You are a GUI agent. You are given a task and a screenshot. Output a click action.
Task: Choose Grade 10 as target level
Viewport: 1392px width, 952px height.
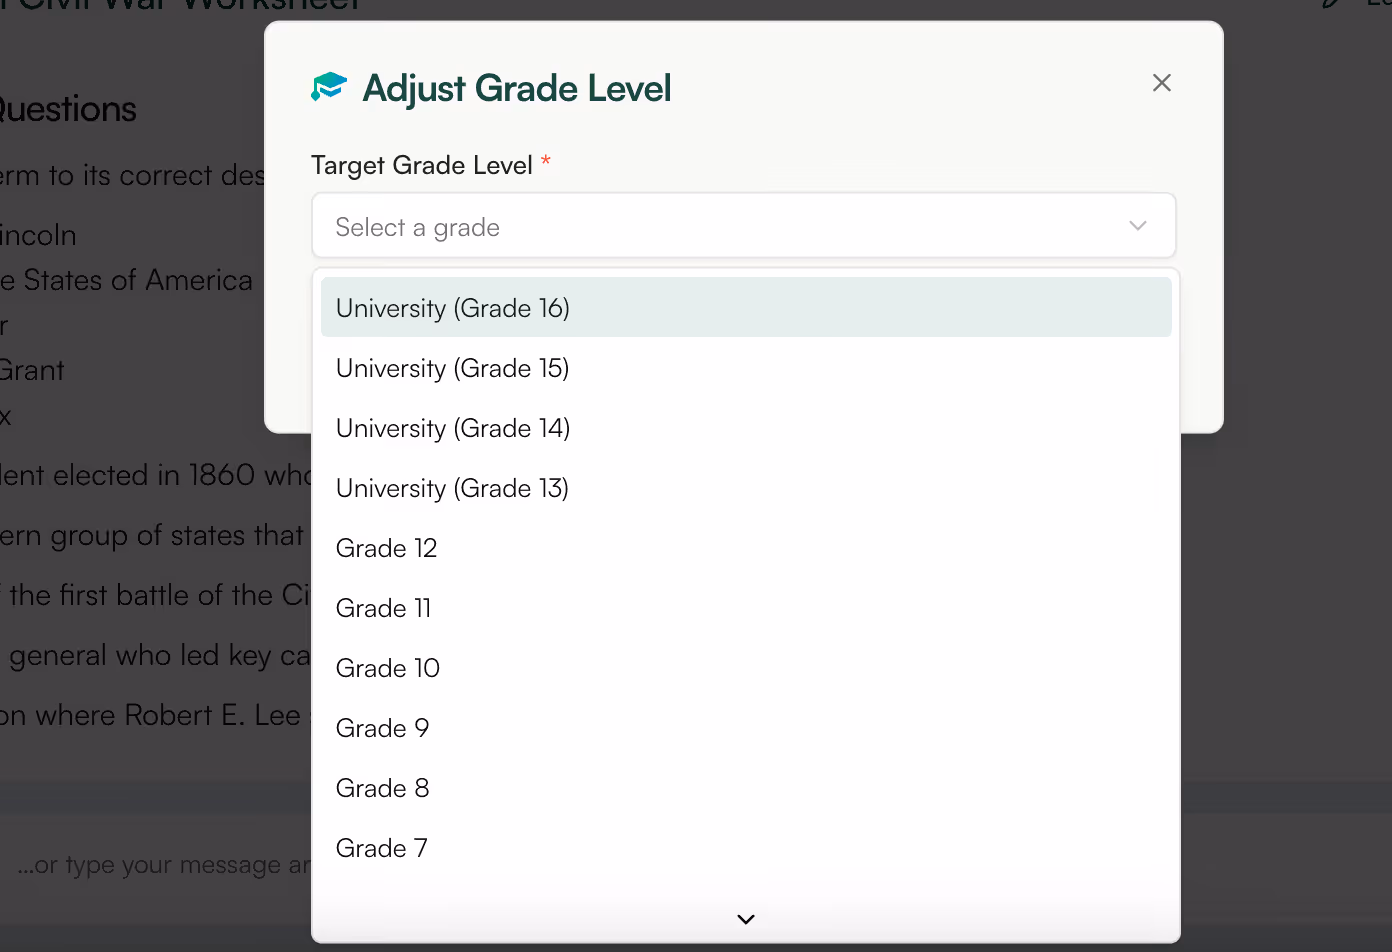tap(388, 668)
